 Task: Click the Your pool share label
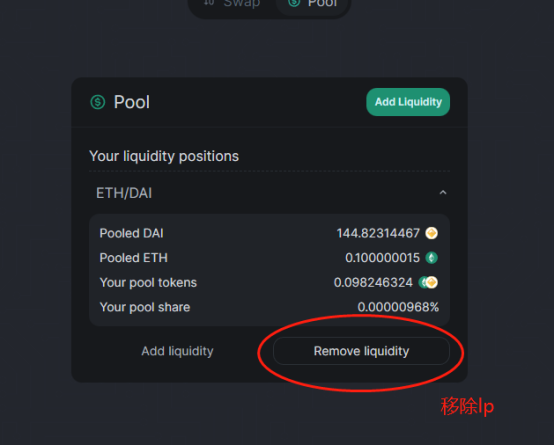pos(145,307)
